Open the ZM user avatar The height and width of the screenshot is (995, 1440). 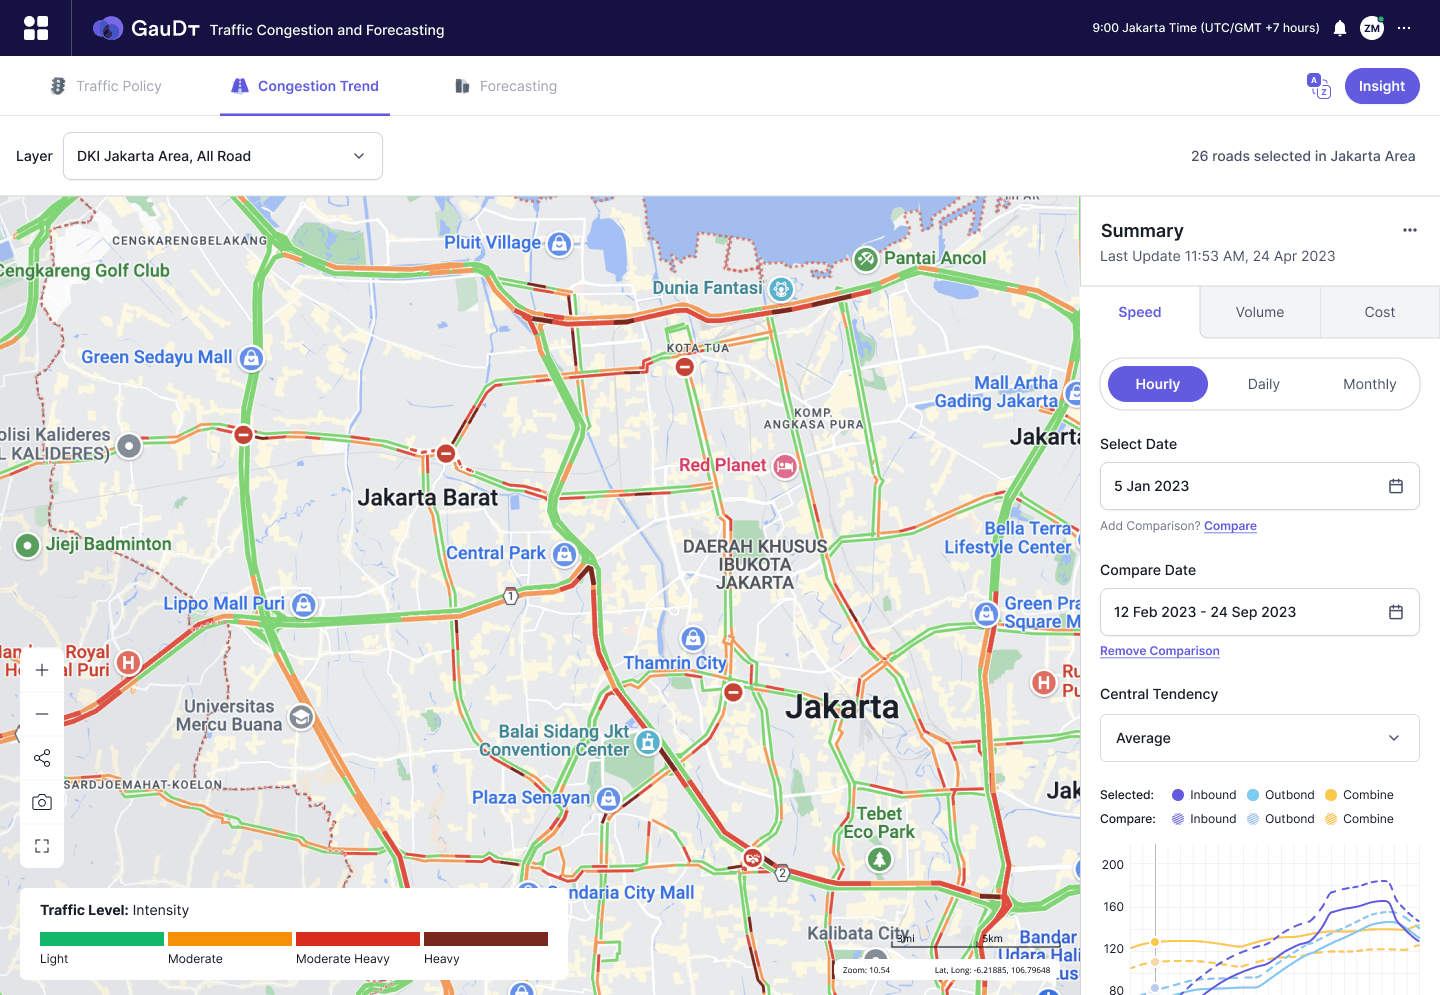(1372, 28)
